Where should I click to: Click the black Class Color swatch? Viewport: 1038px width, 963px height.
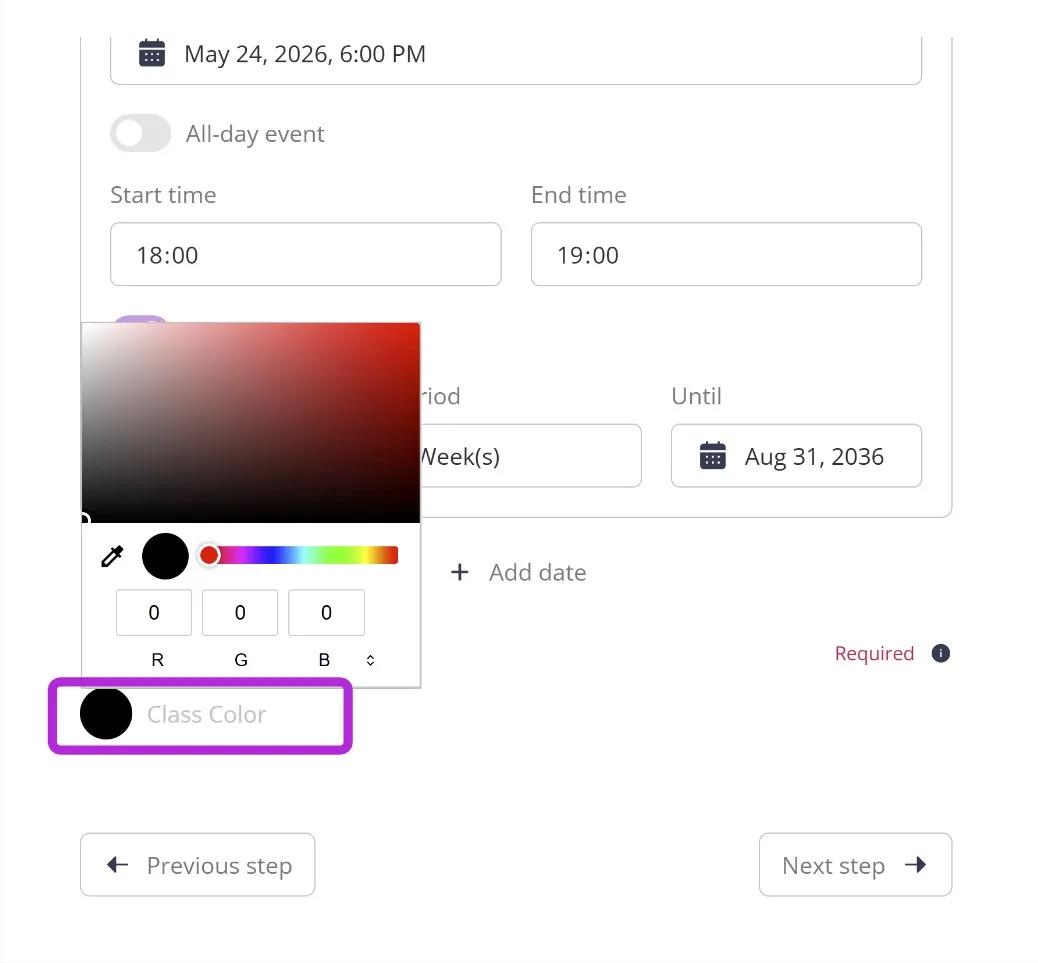tap(106, 713)
